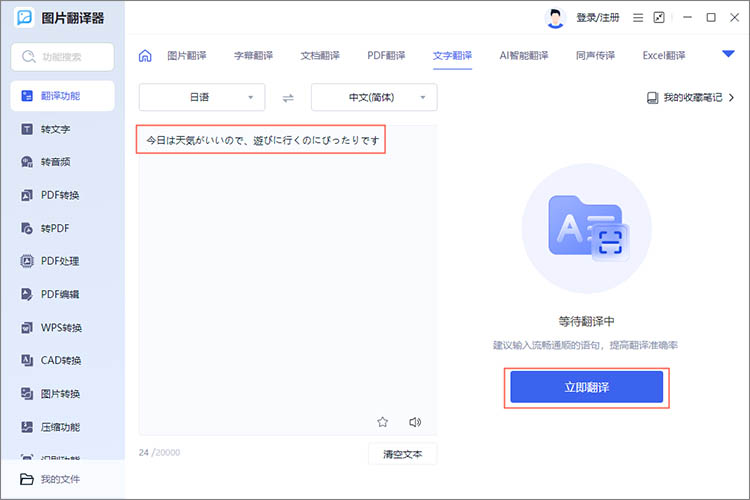Swap source and target languages

(288, 98)
